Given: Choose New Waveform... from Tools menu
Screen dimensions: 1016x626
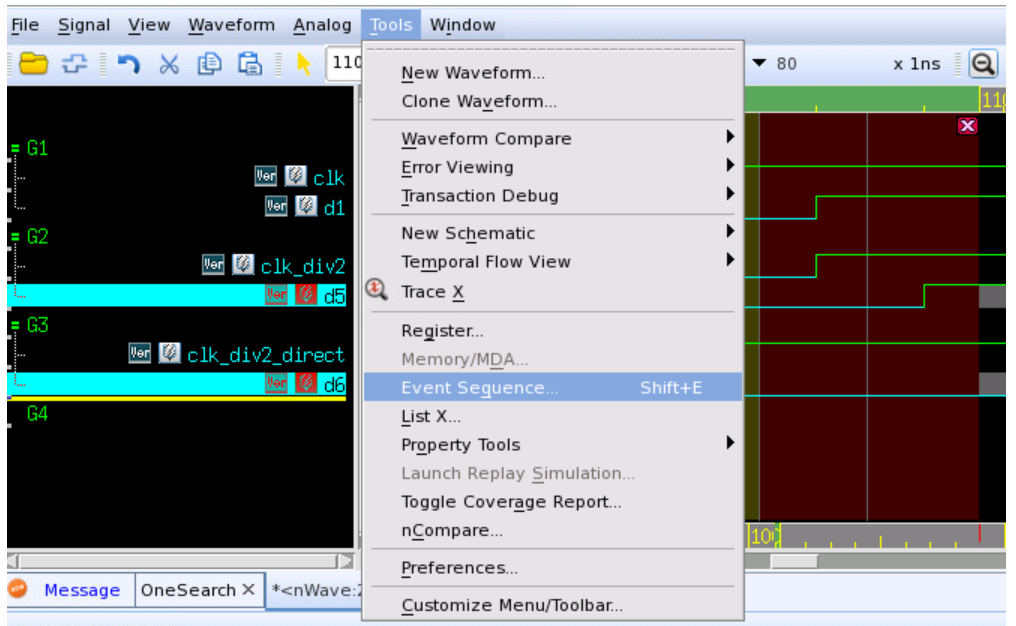Looking at the screenshot, I should tap(552, 73).
